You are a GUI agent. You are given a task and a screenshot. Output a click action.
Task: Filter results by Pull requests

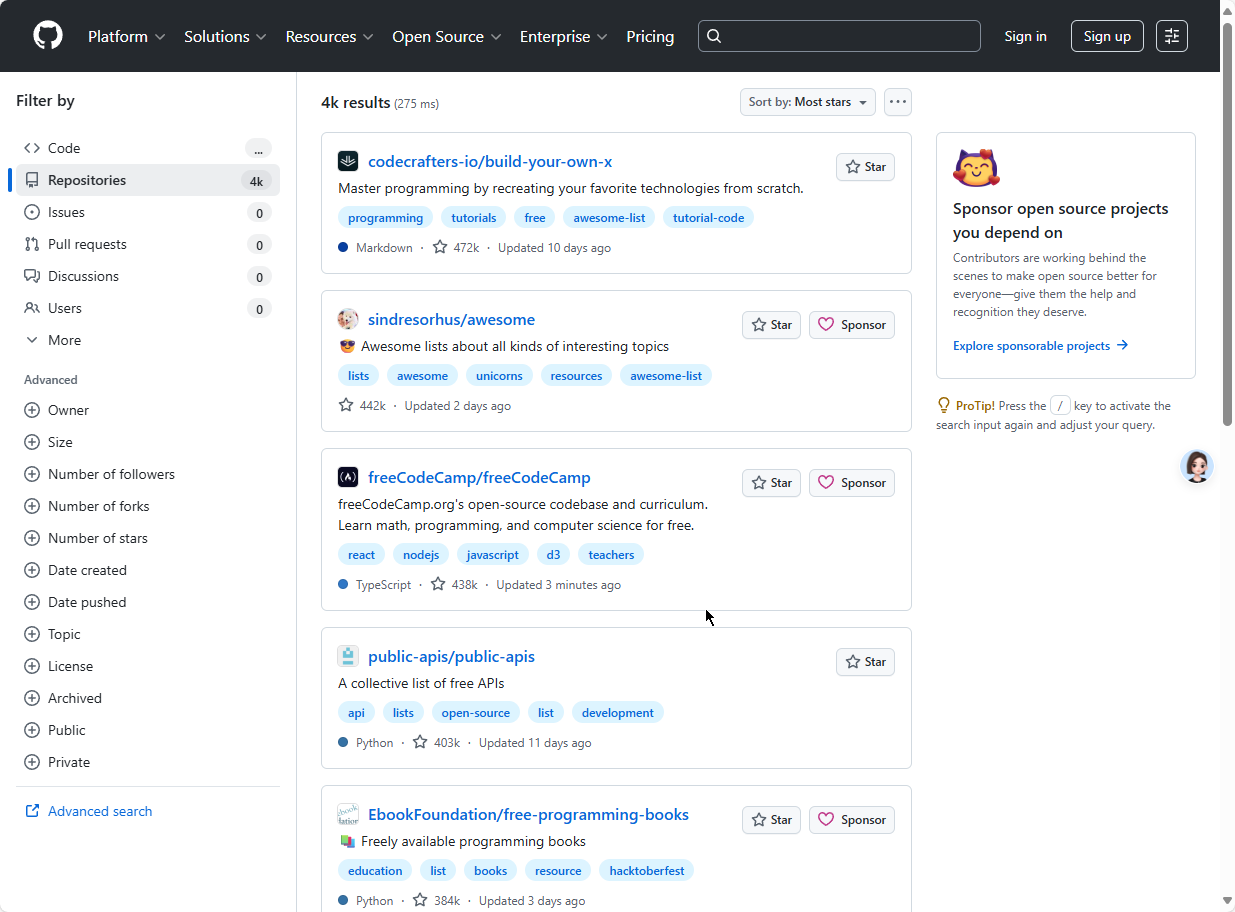point(87,244)
